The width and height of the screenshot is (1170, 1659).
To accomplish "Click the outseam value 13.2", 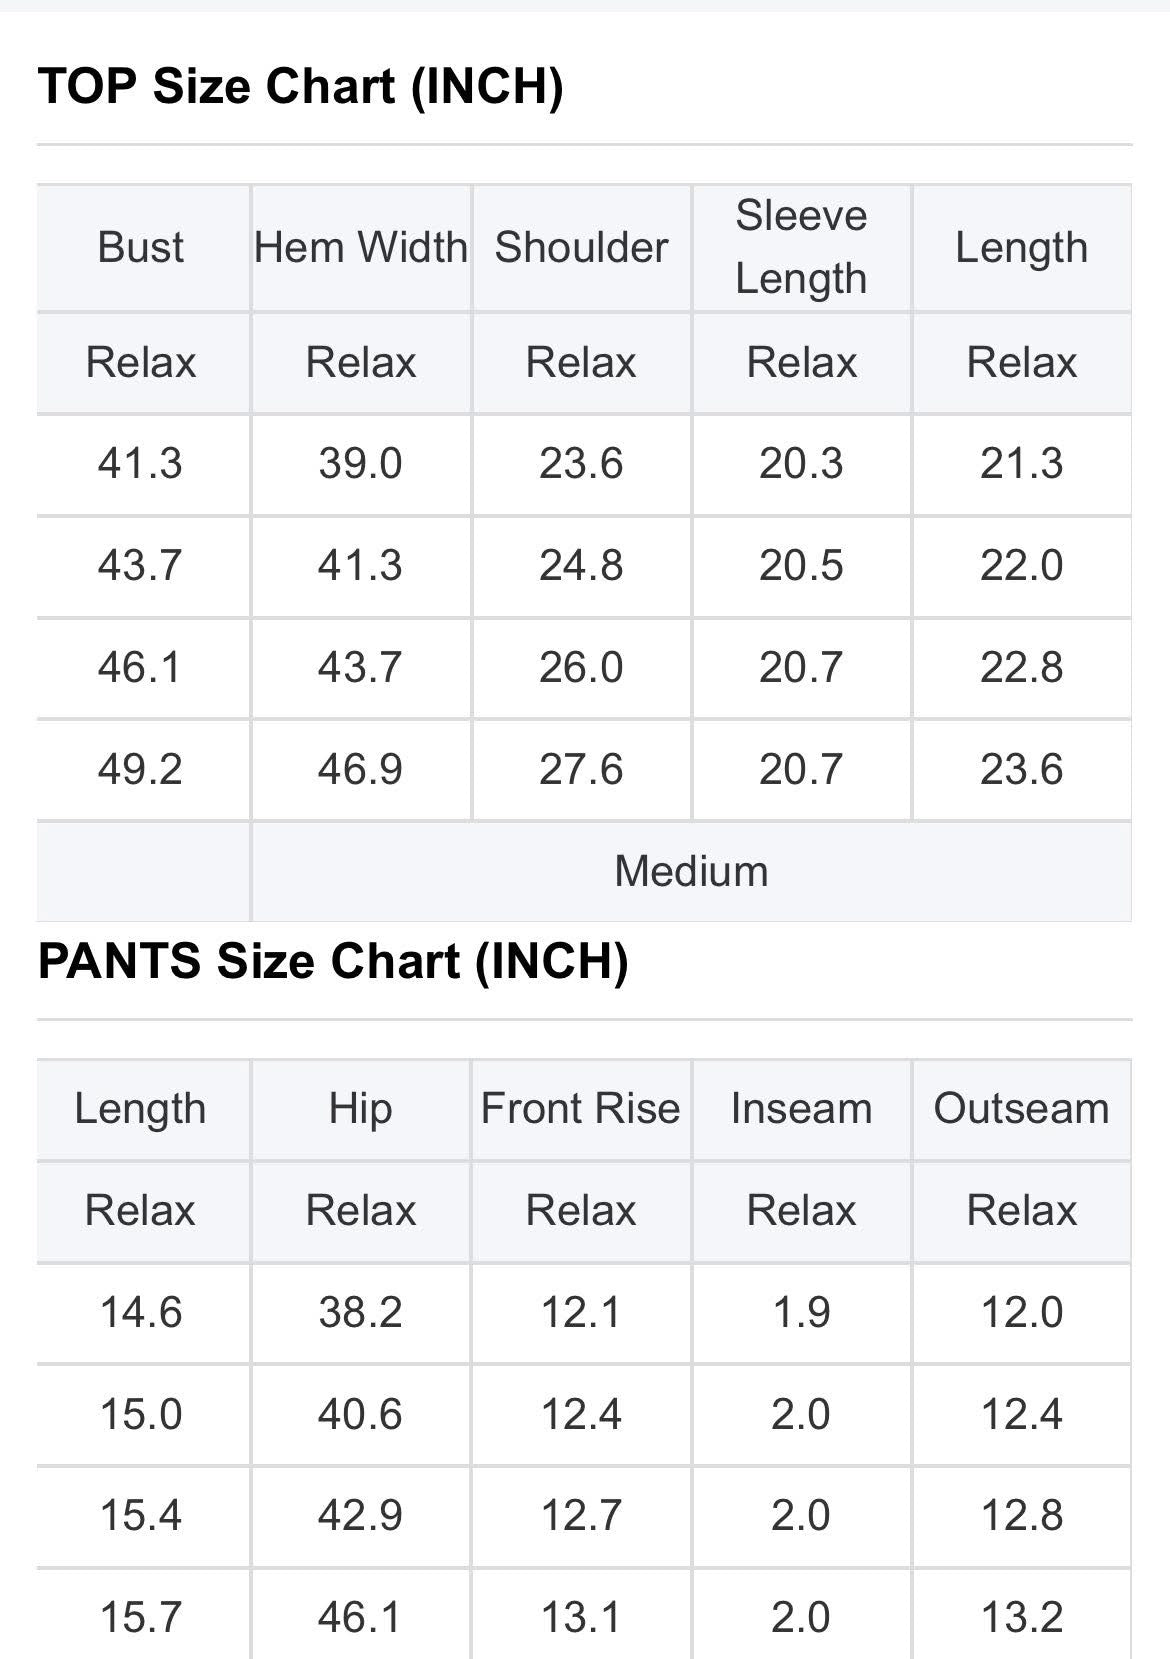I will (1021, 1617).
